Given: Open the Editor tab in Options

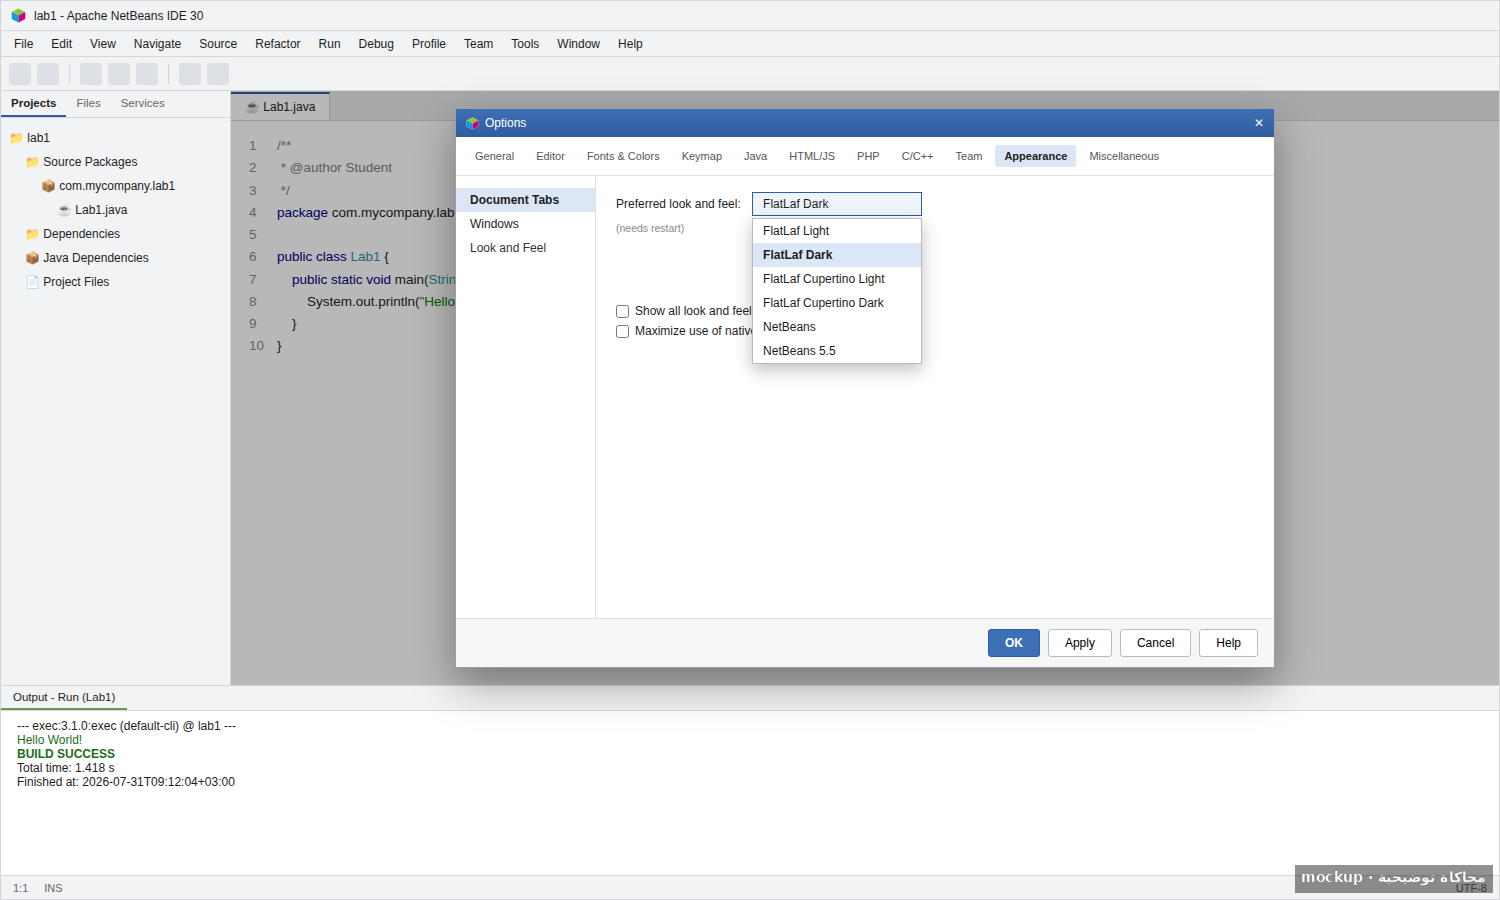Looking at the screenshot, I should (550, 156).
